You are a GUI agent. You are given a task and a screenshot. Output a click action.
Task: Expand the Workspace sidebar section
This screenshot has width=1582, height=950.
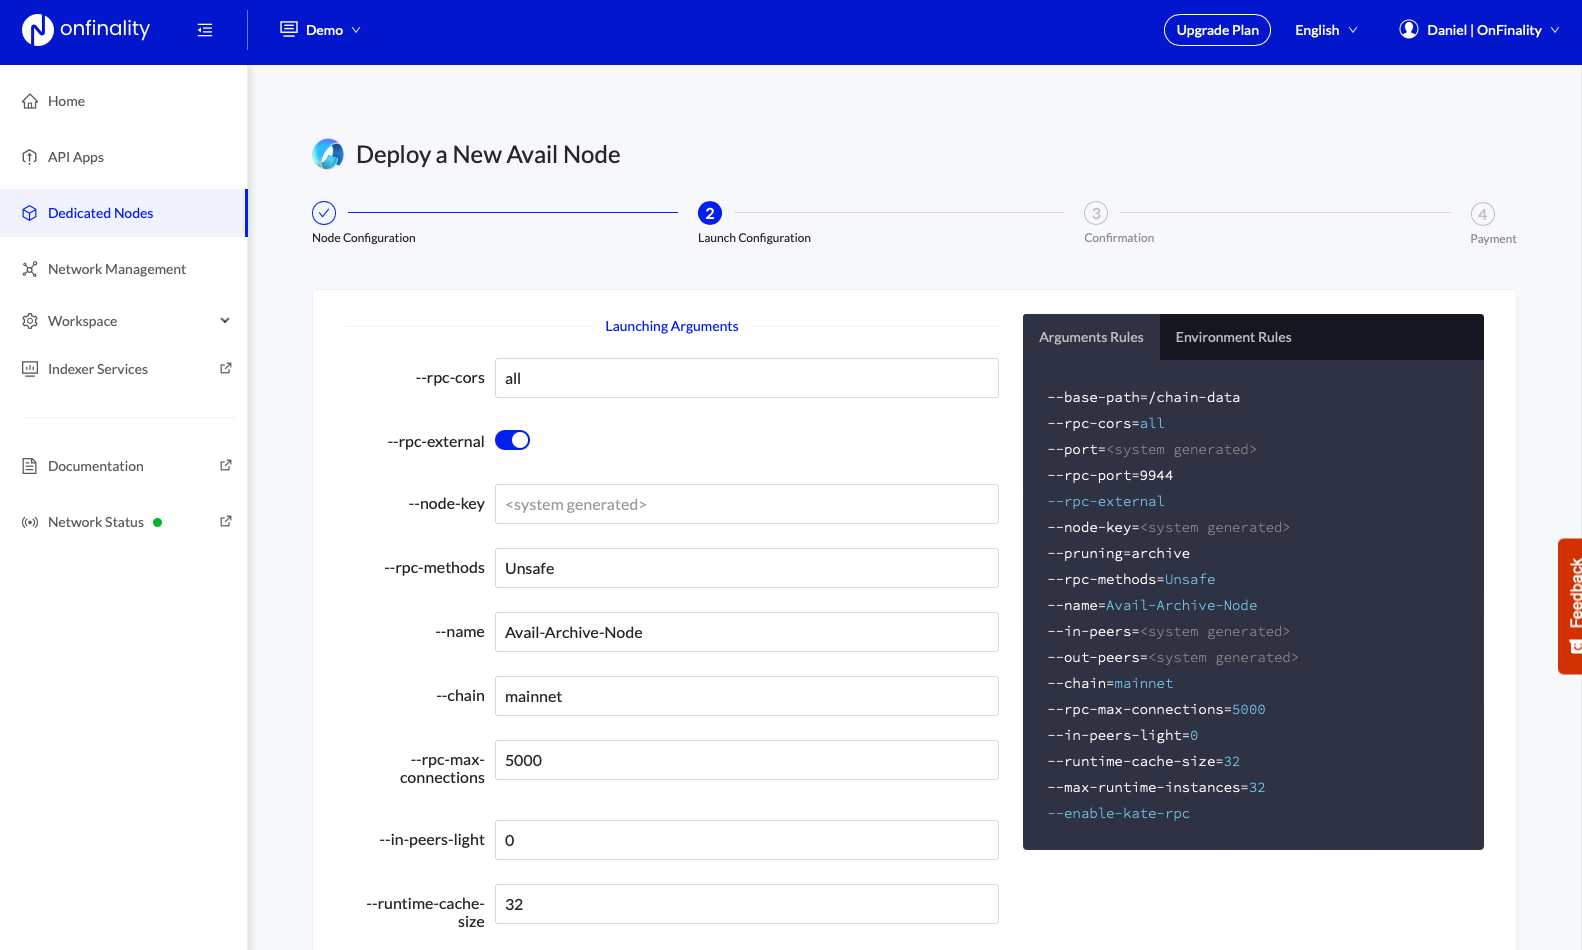[225, 321]
